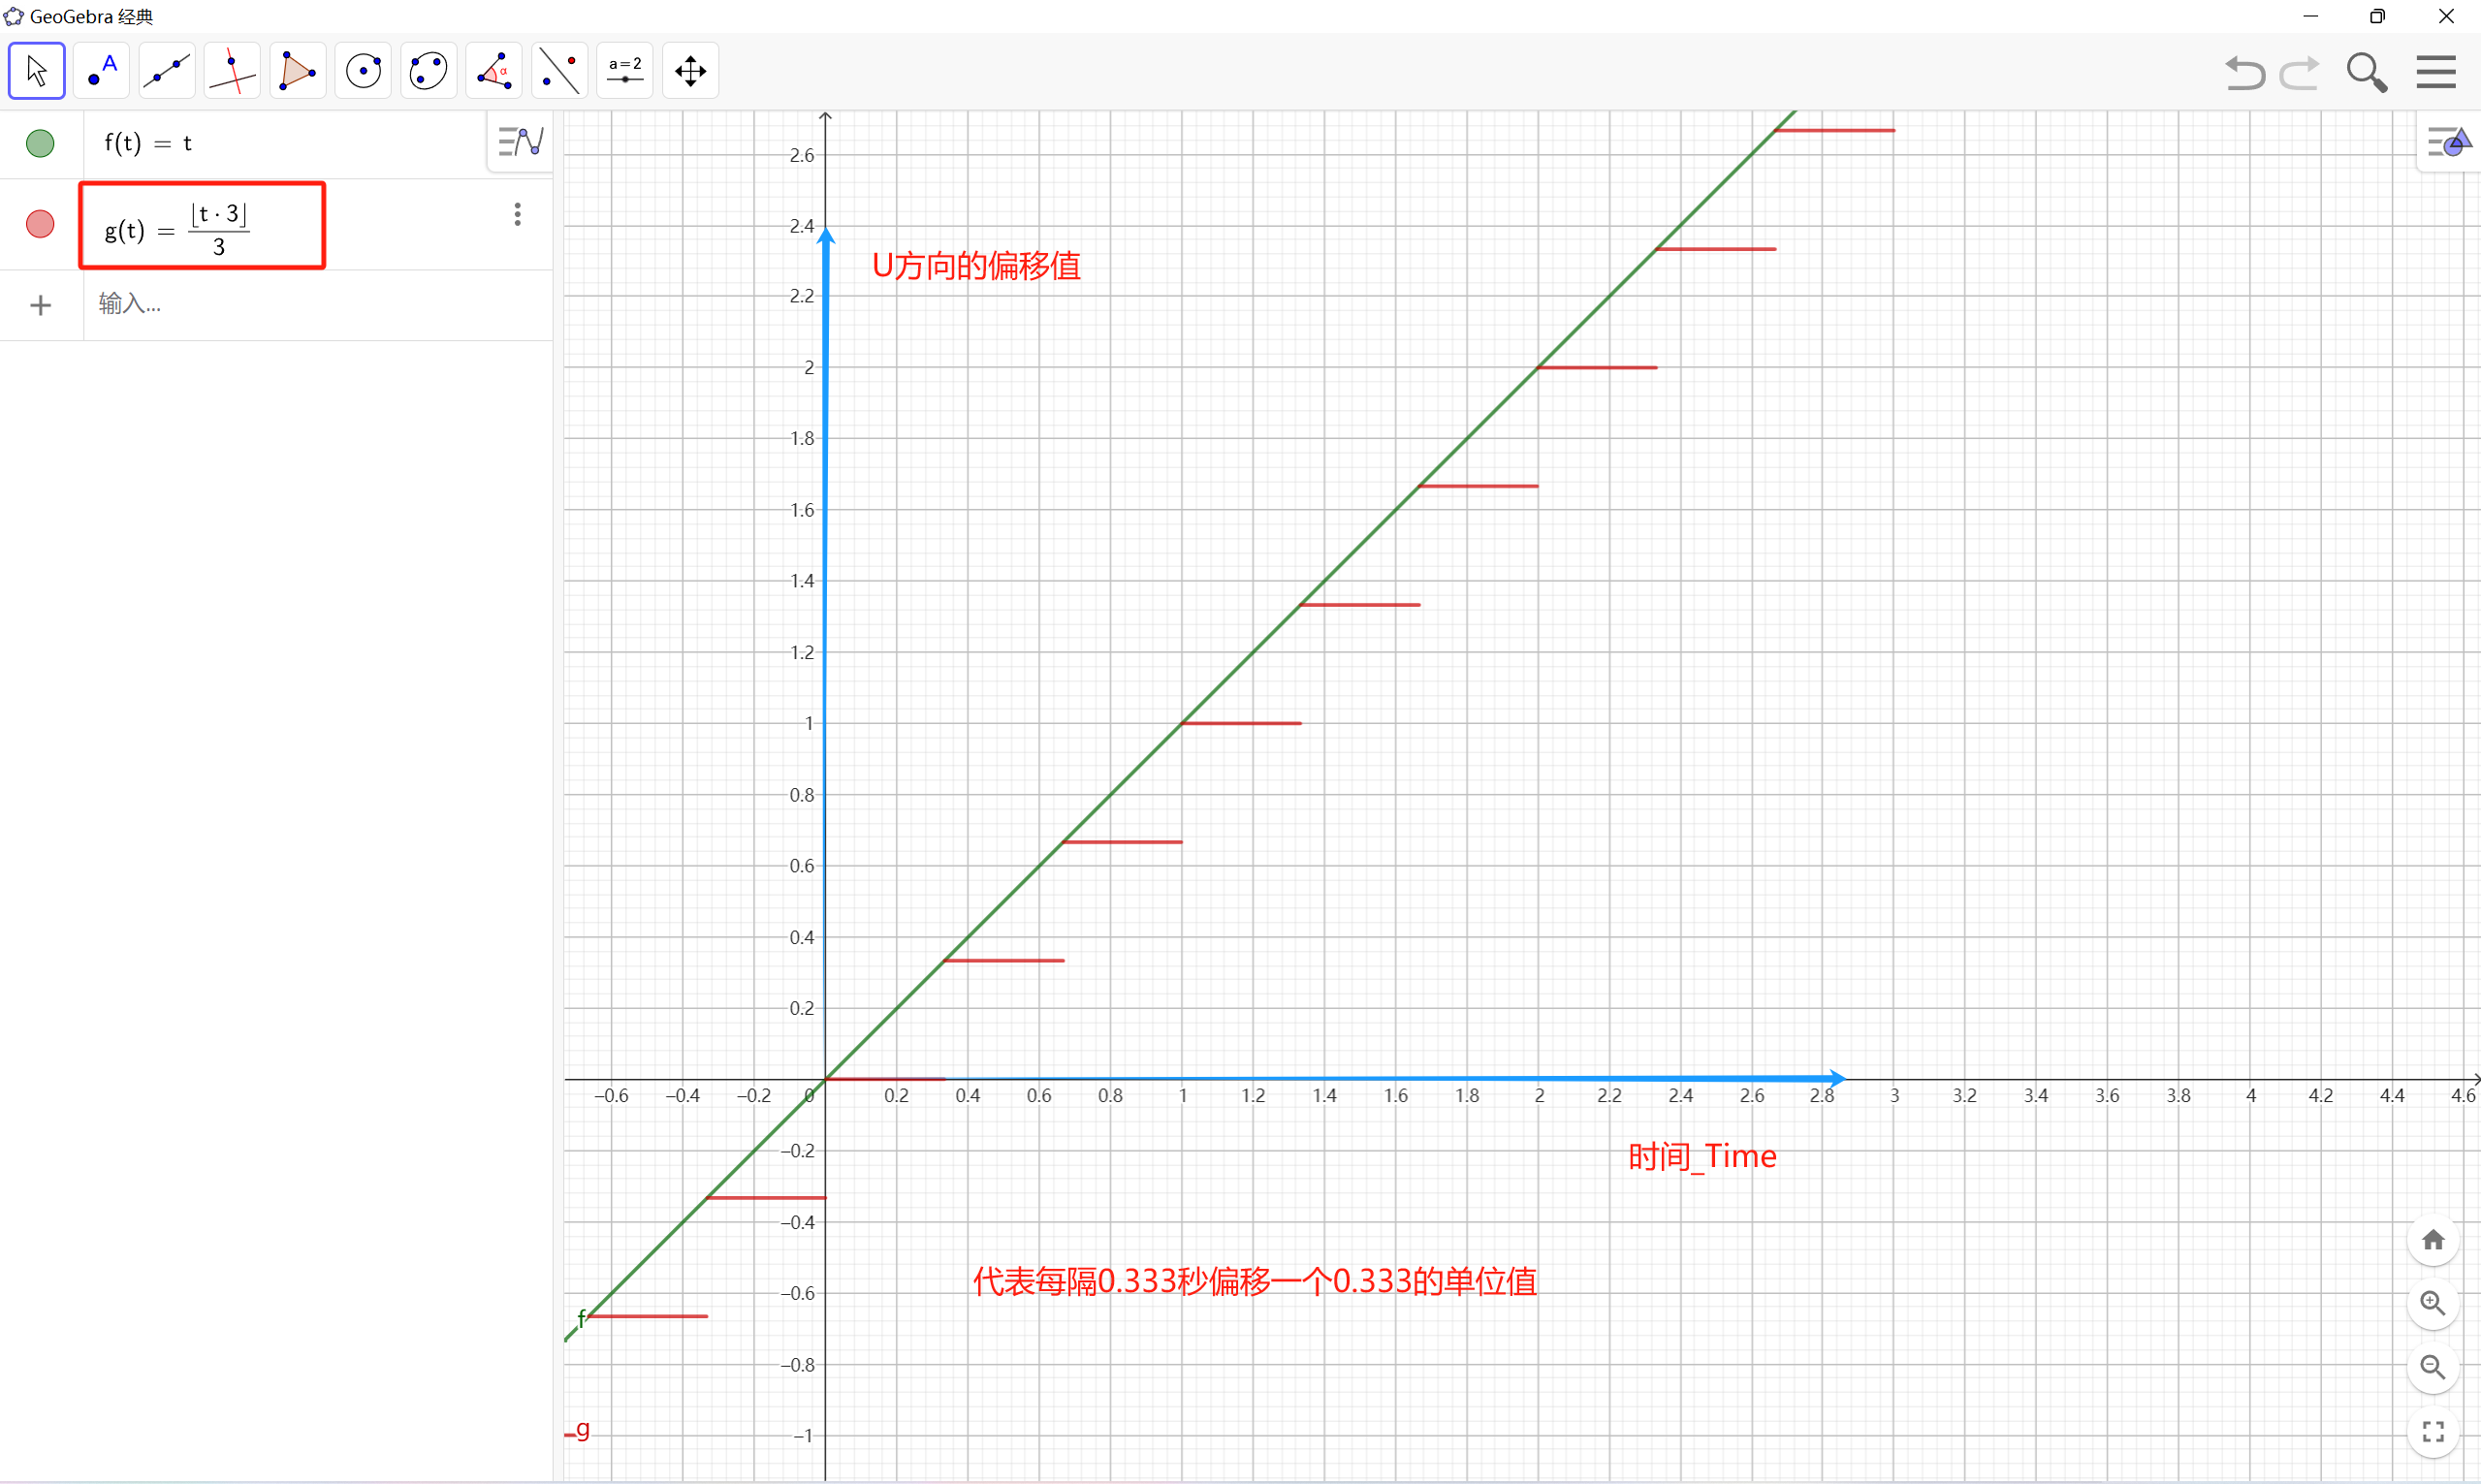The height and width of the screenshot is (1484, 2481).
Task: Open three-dot options for g(t)
Action: [x=517, y=214]
